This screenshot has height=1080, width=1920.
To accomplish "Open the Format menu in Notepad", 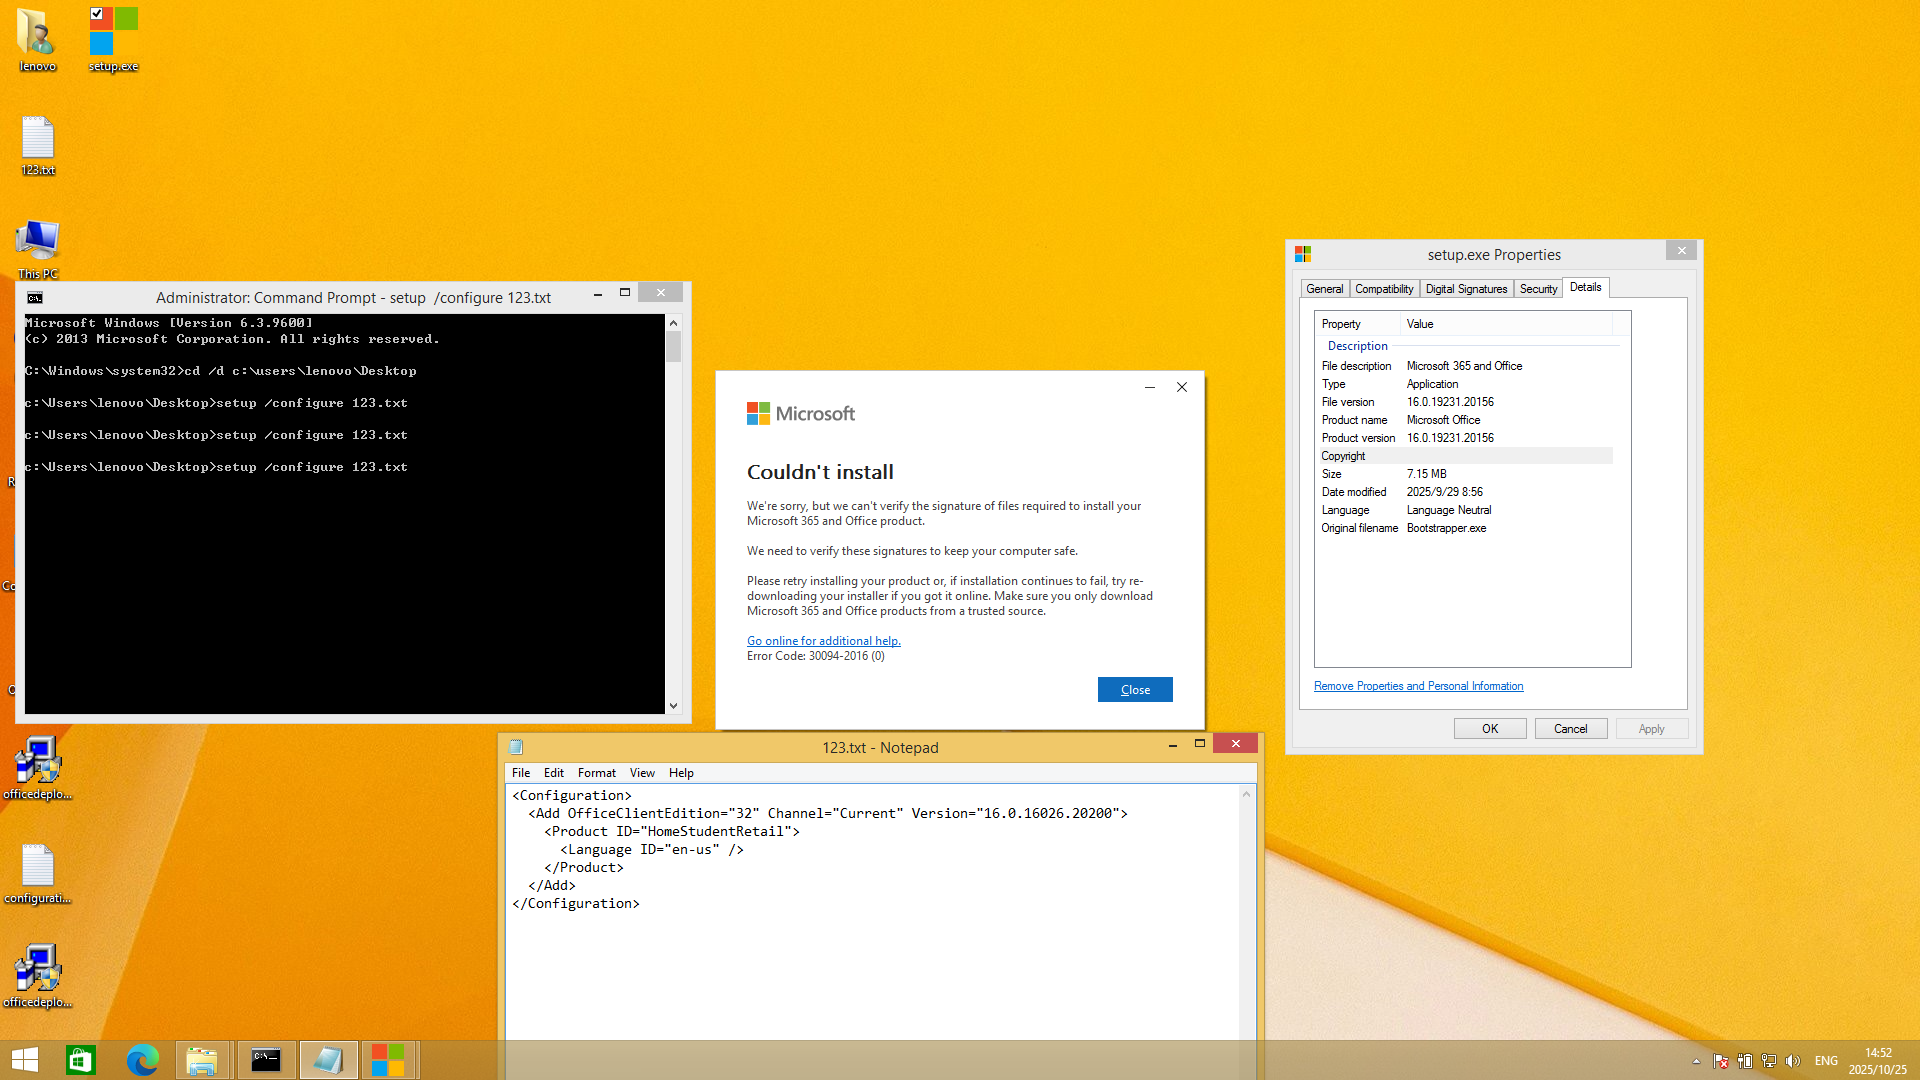I will tap(596, 773).
